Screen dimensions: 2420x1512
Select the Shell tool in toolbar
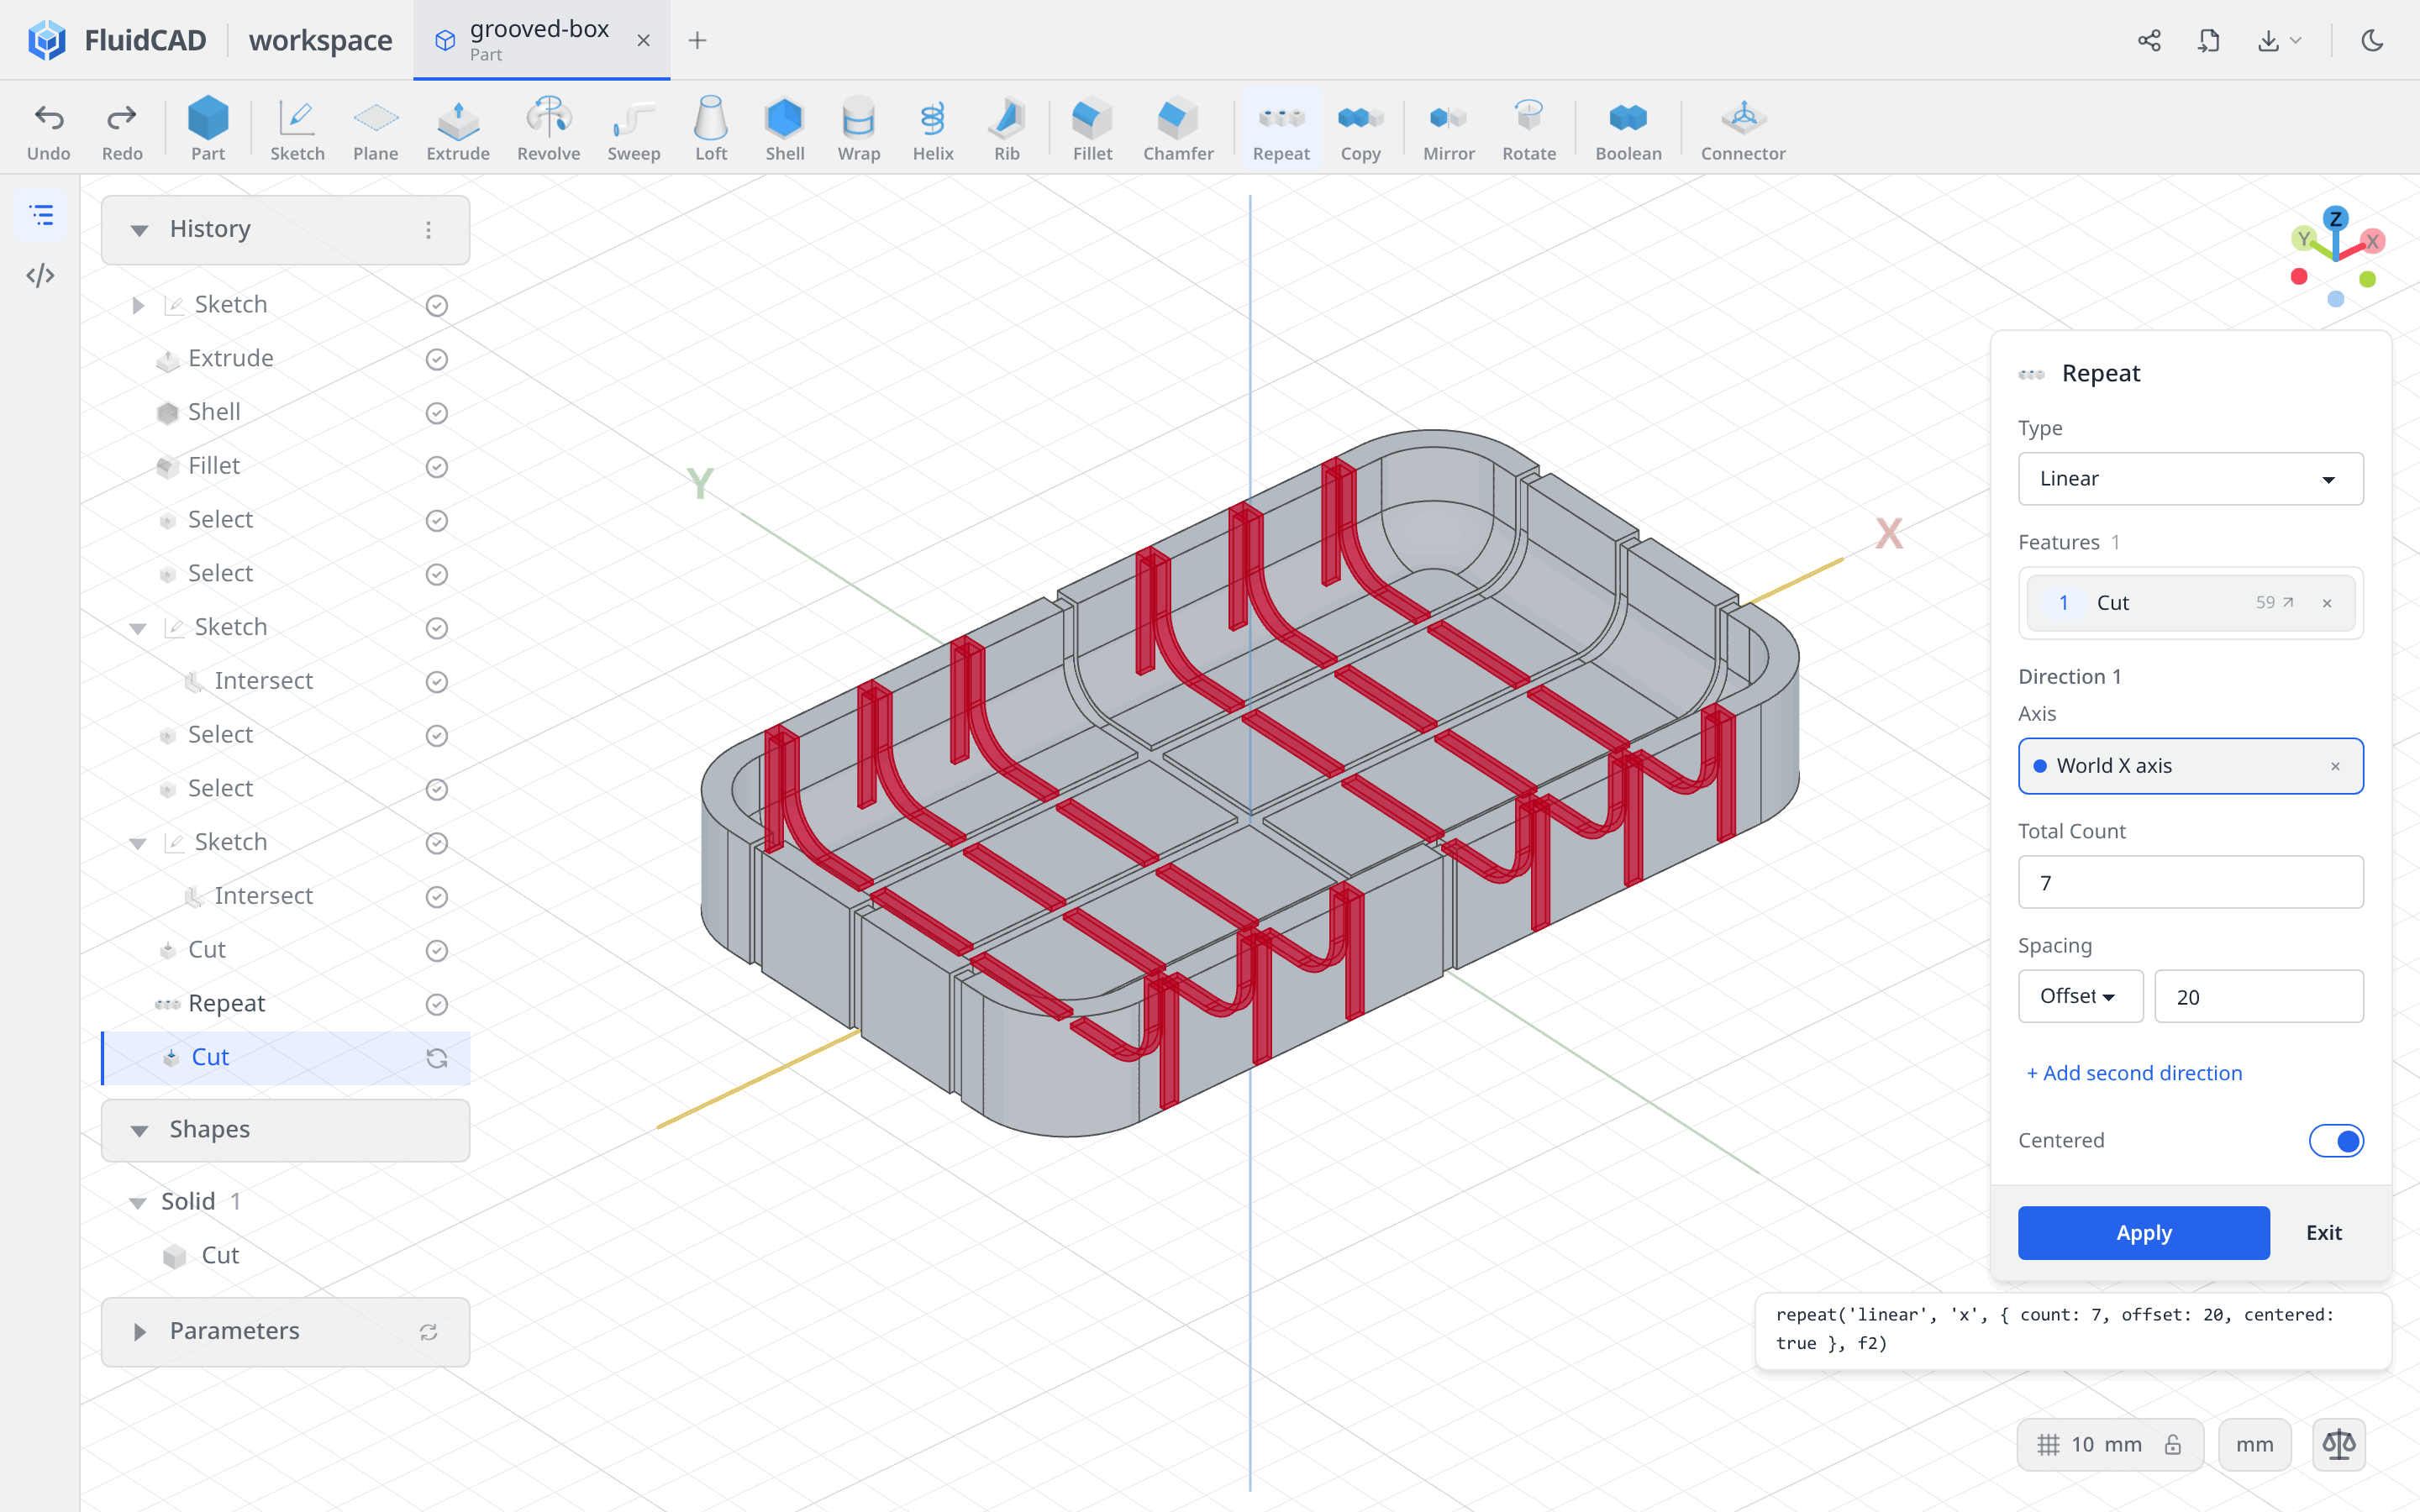tap(785, 129)
